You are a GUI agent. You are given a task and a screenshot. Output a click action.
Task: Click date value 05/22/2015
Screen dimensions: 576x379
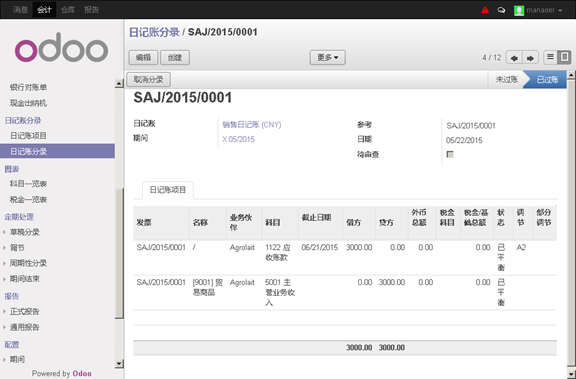(x=464, y=140)
